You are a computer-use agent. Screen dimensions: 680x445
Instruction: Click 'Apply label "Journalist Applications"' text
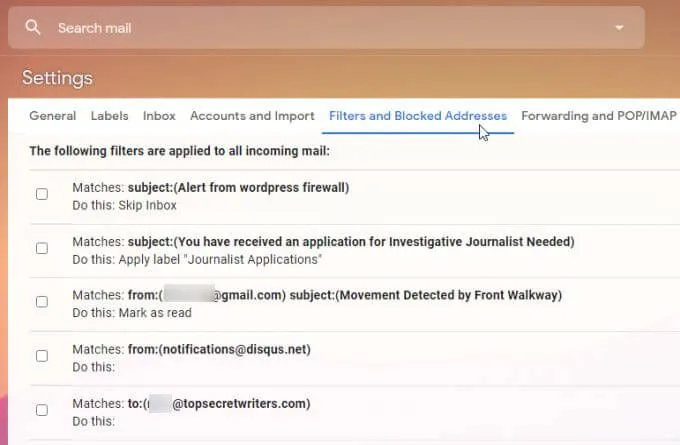pos(220,259)
